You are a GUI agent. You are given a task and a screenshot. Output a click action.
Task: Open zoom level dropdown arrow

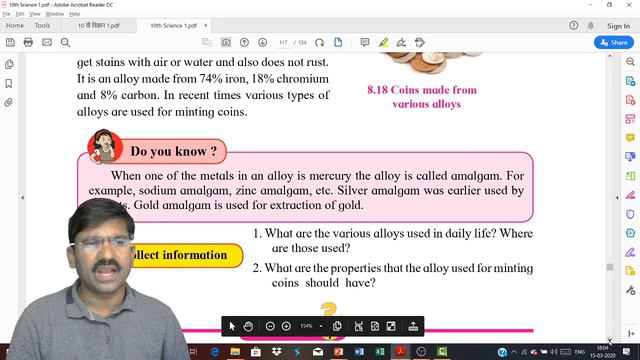321,326
